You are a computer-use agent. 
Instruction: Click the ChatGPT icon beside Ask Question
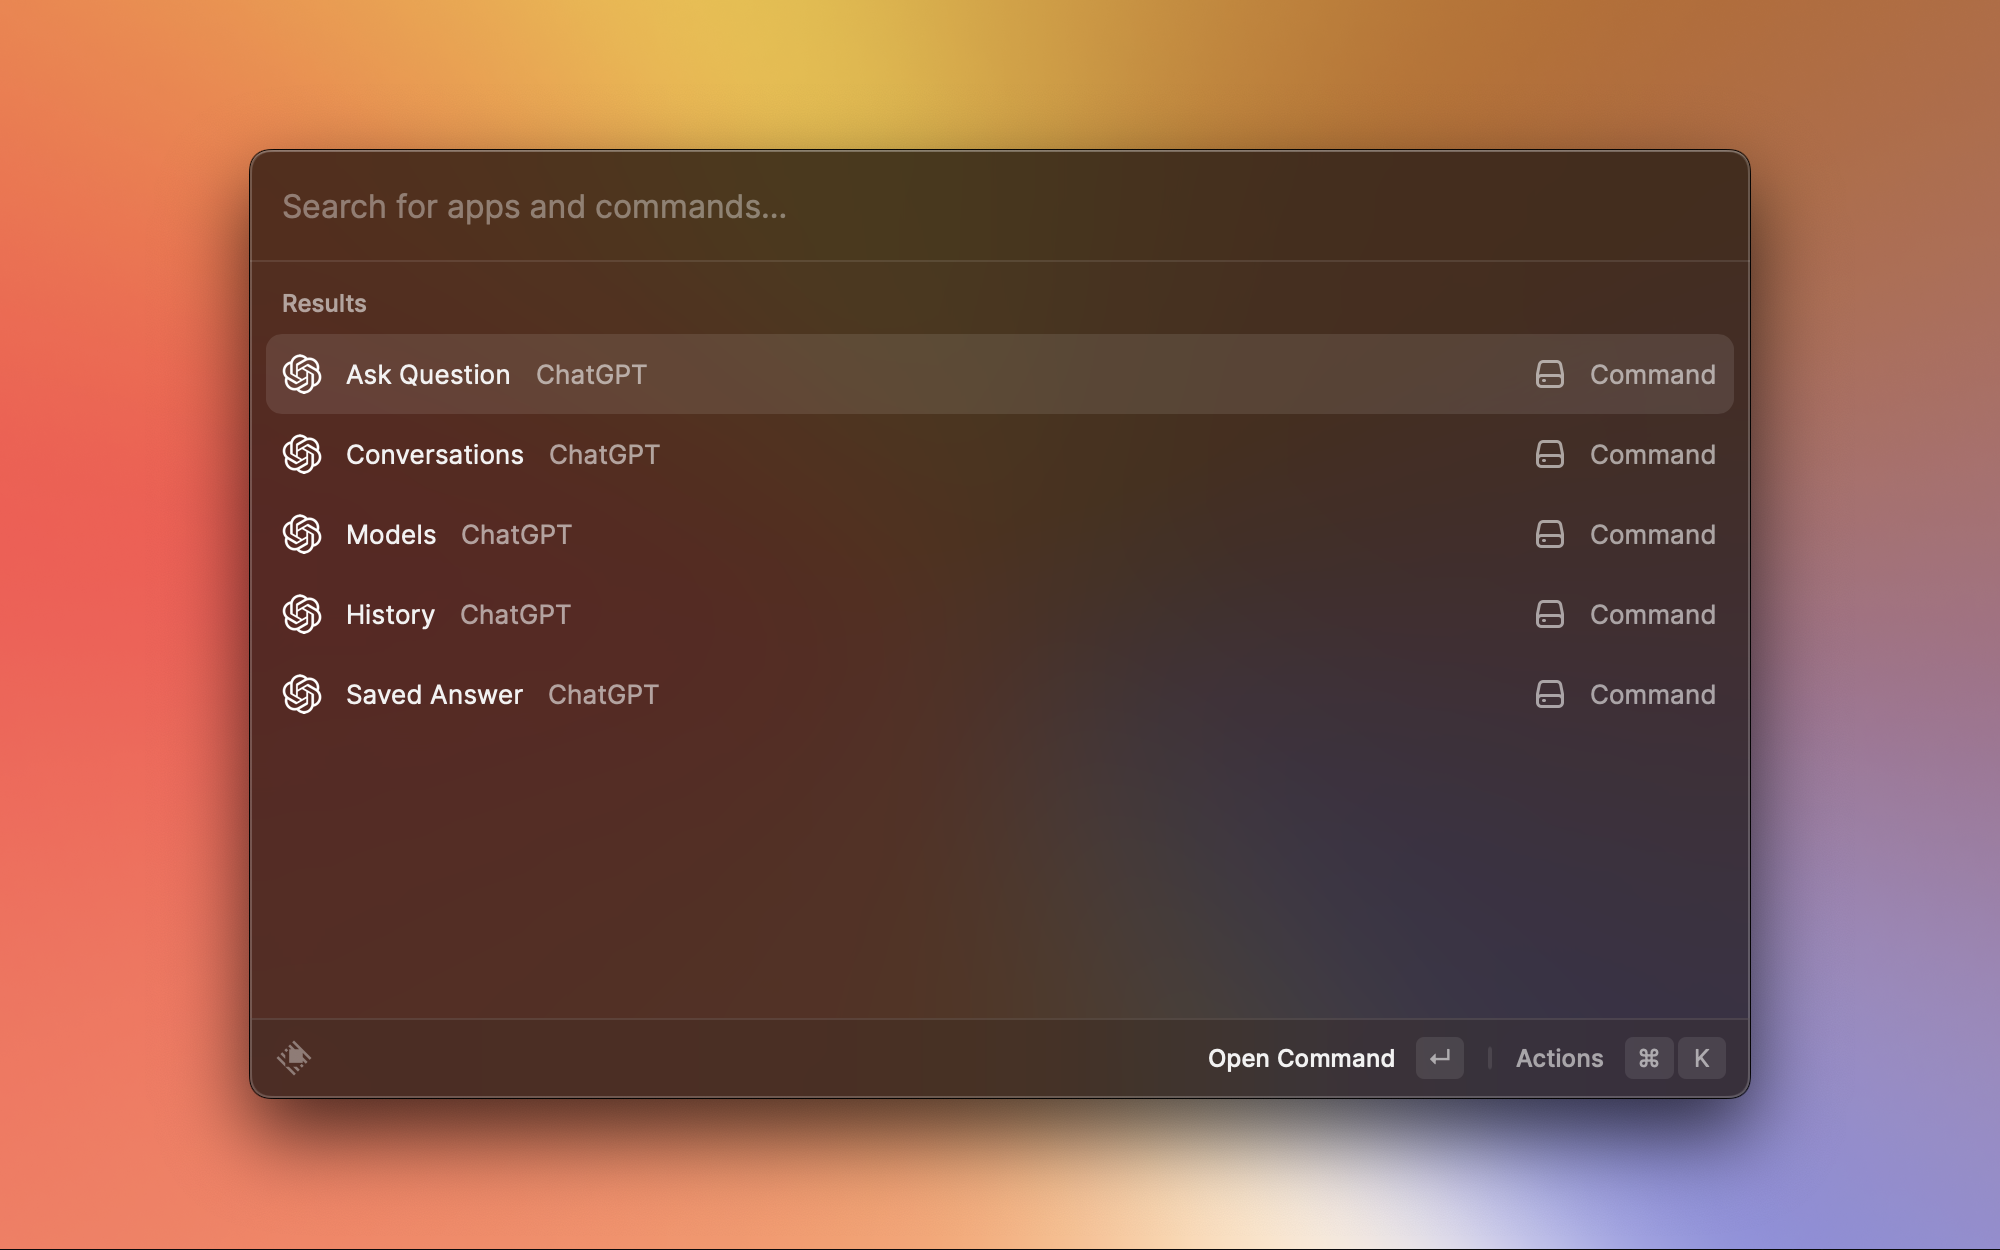302,374
